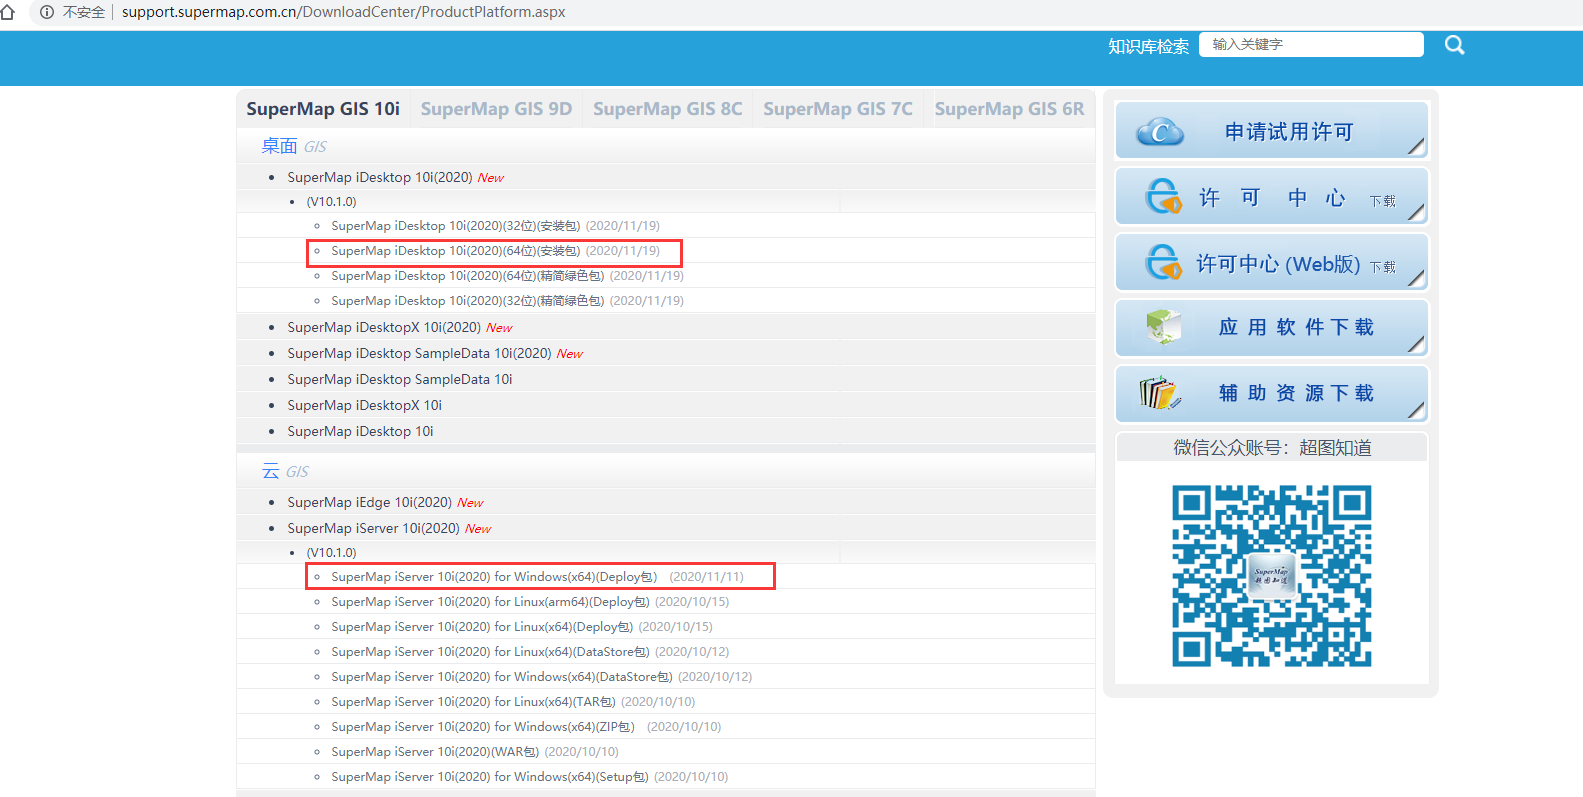Open 许可中心 下载 button
This screenshot has width=1583, height=797.
[x=1271, y=197]
